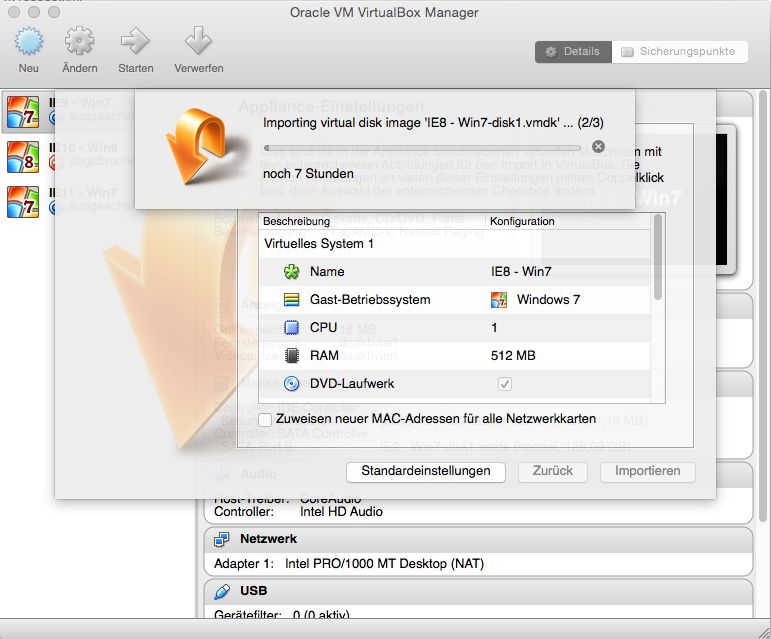
Task: Click the Importieren button
Action: [647, 471]
